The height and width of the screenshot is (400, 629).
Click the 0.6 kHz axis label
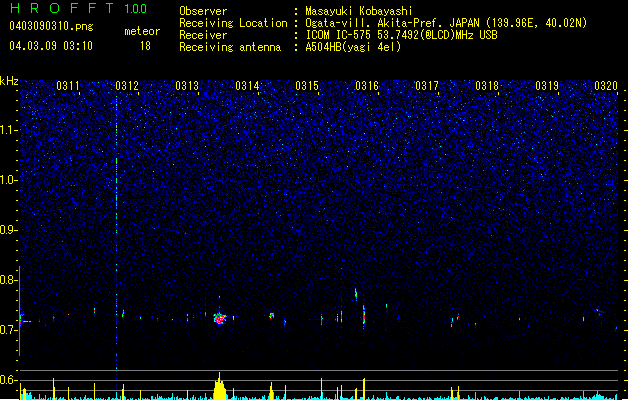(x=8, y=380)
